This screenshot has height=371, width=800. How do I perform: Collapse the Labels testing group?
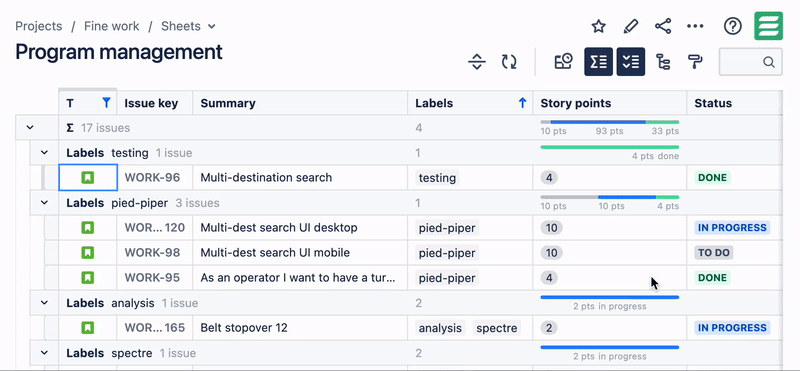coord(44,153)
